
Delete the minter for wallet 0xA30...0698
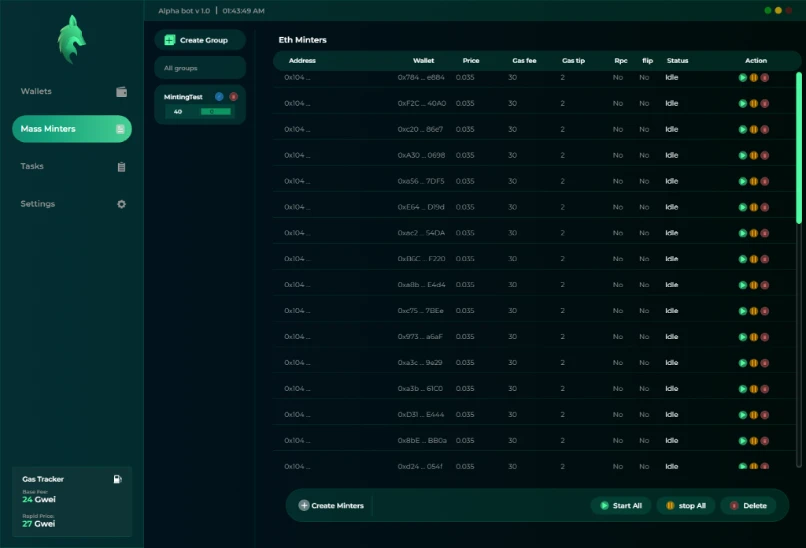coord(765,155)
